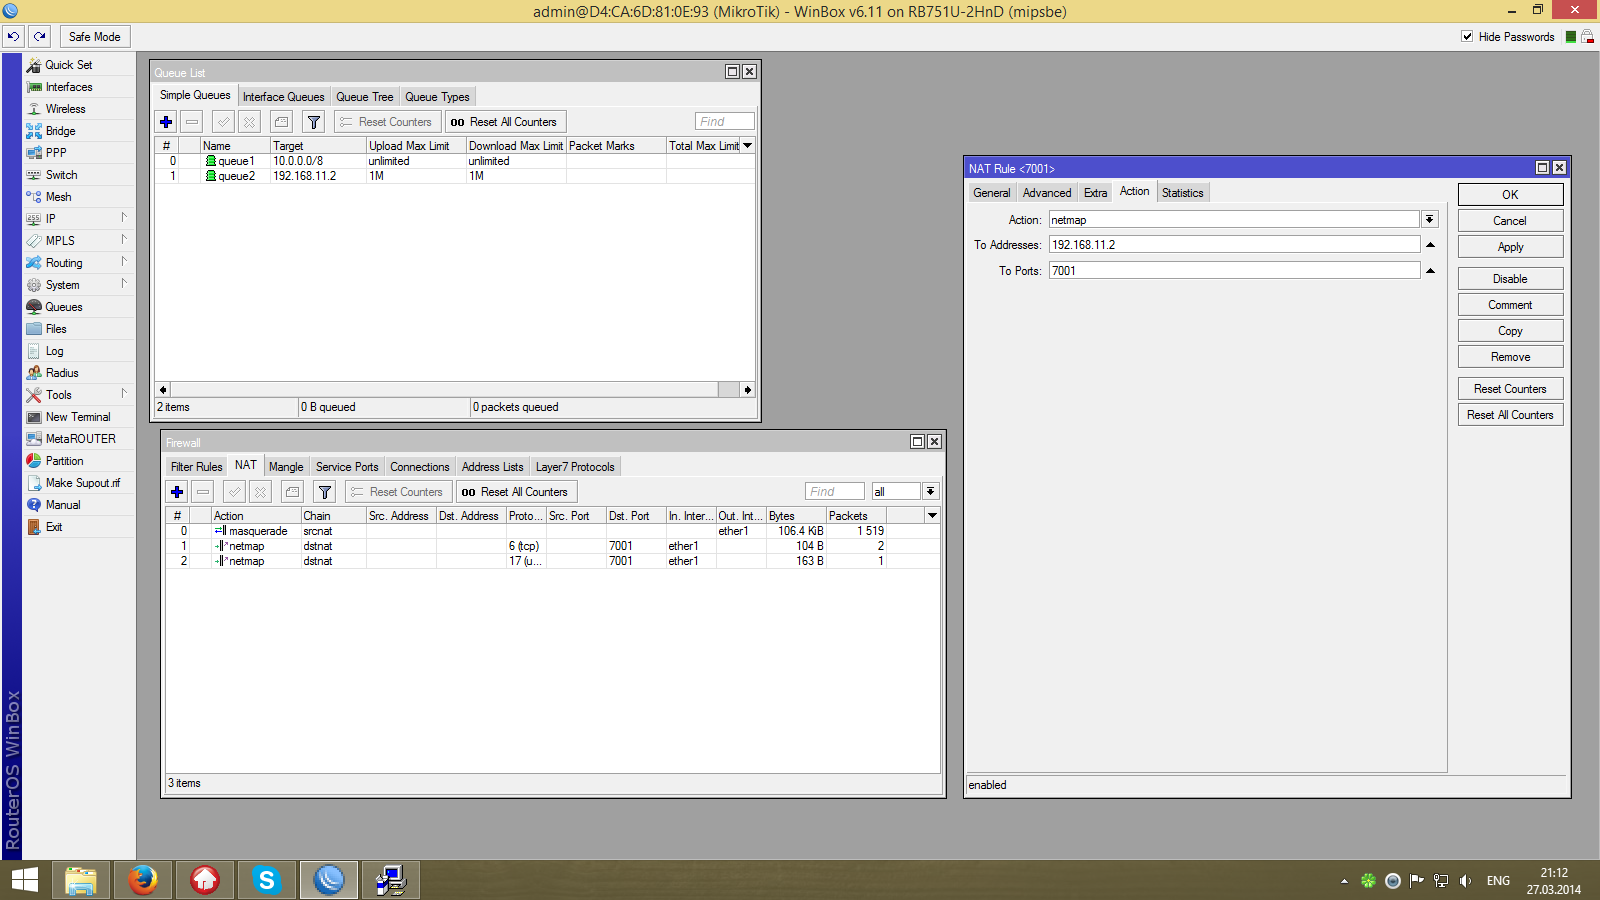Open Bridge in the sidebar
This screenshot has height=900, width=1600.
(x=60, y=131)
